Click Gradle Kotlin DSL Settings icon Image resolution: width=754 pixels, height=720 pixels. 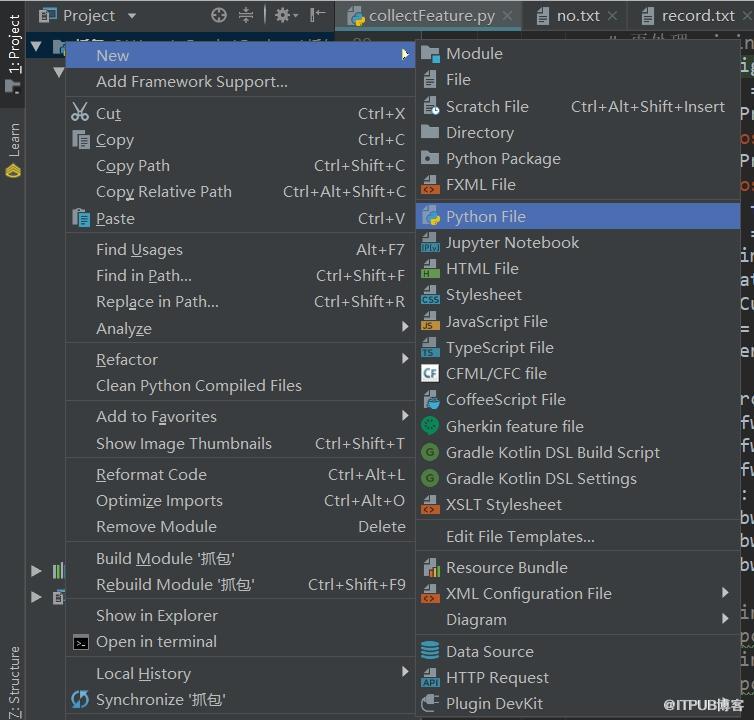pyautogui.click(x=430, y=478)
